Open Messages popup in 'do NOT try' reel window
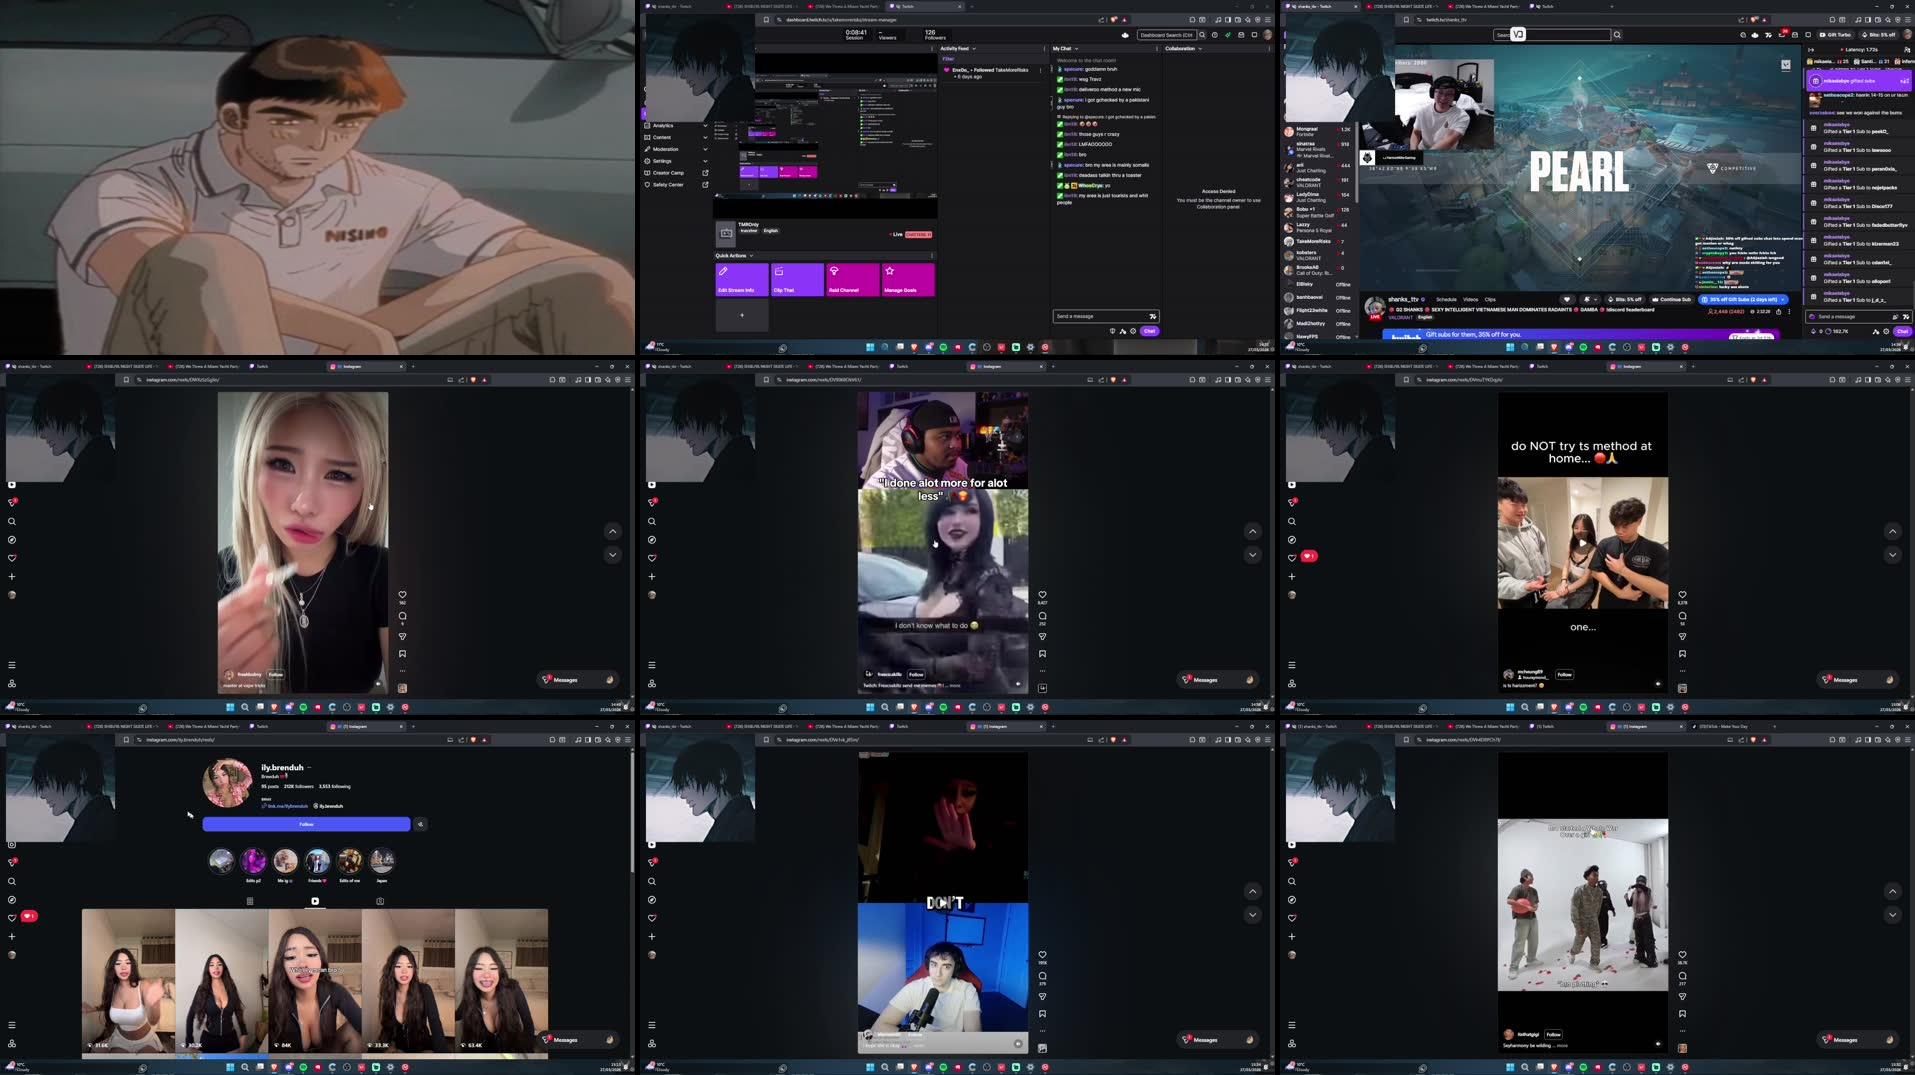The height and width of the screenshot is (1075, 1915). click(1858, 679)
